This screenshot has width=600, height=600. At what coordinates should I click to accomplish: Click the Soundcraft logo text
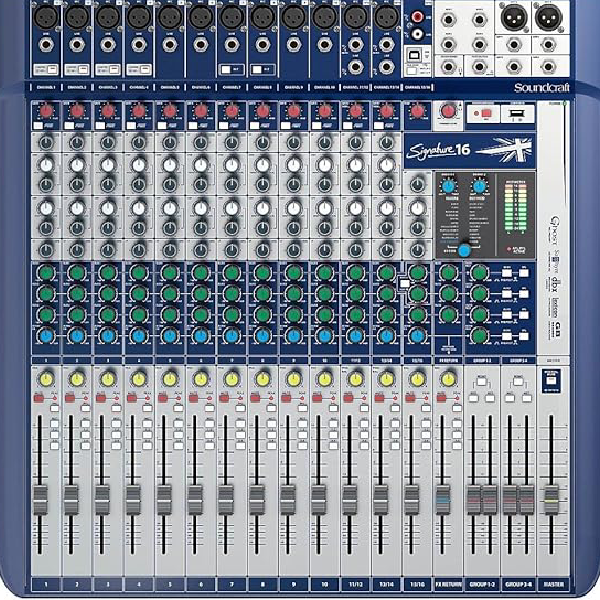541,88
